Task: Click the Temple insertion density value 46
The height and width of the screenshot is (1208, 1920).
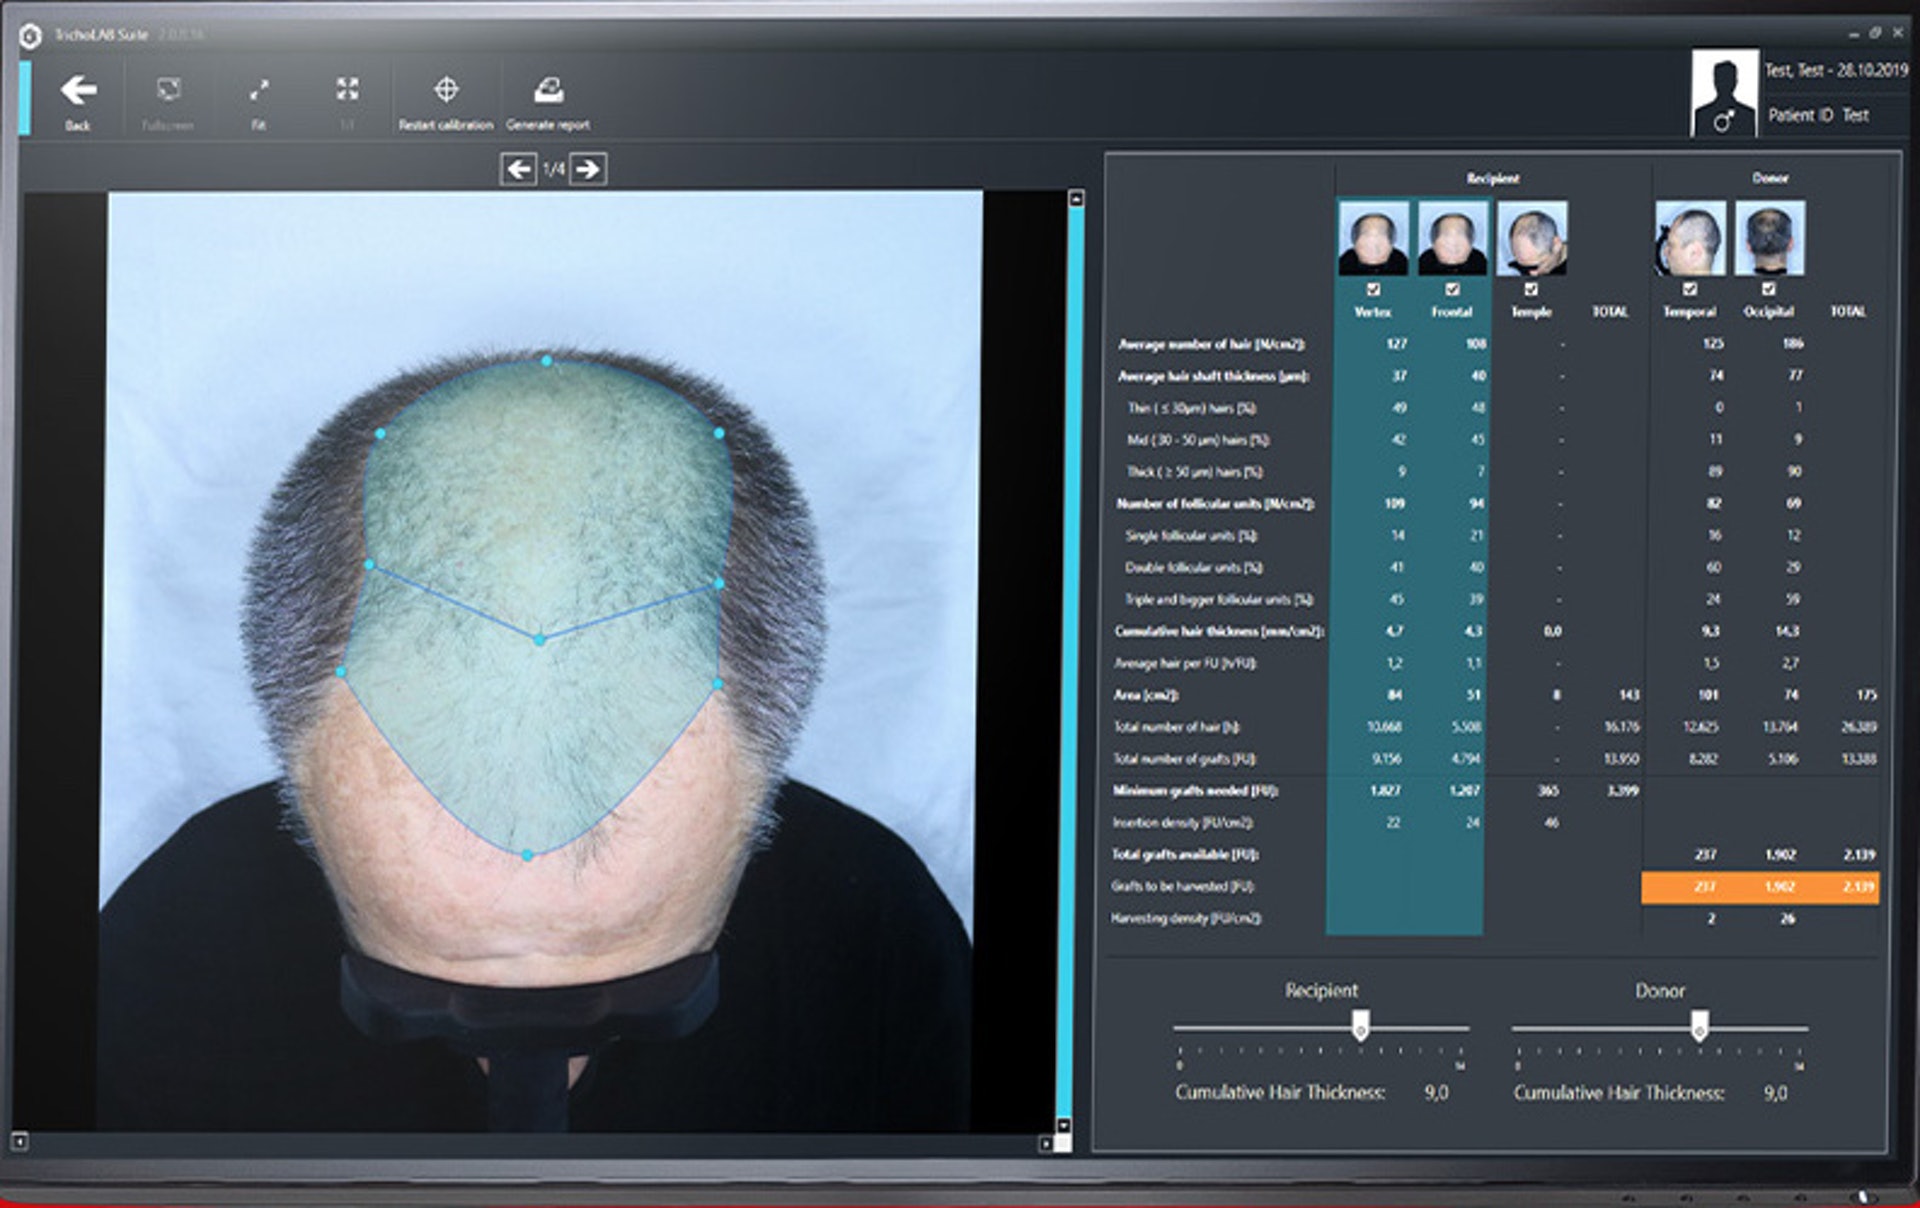Action: click(x=1551, y=823)
